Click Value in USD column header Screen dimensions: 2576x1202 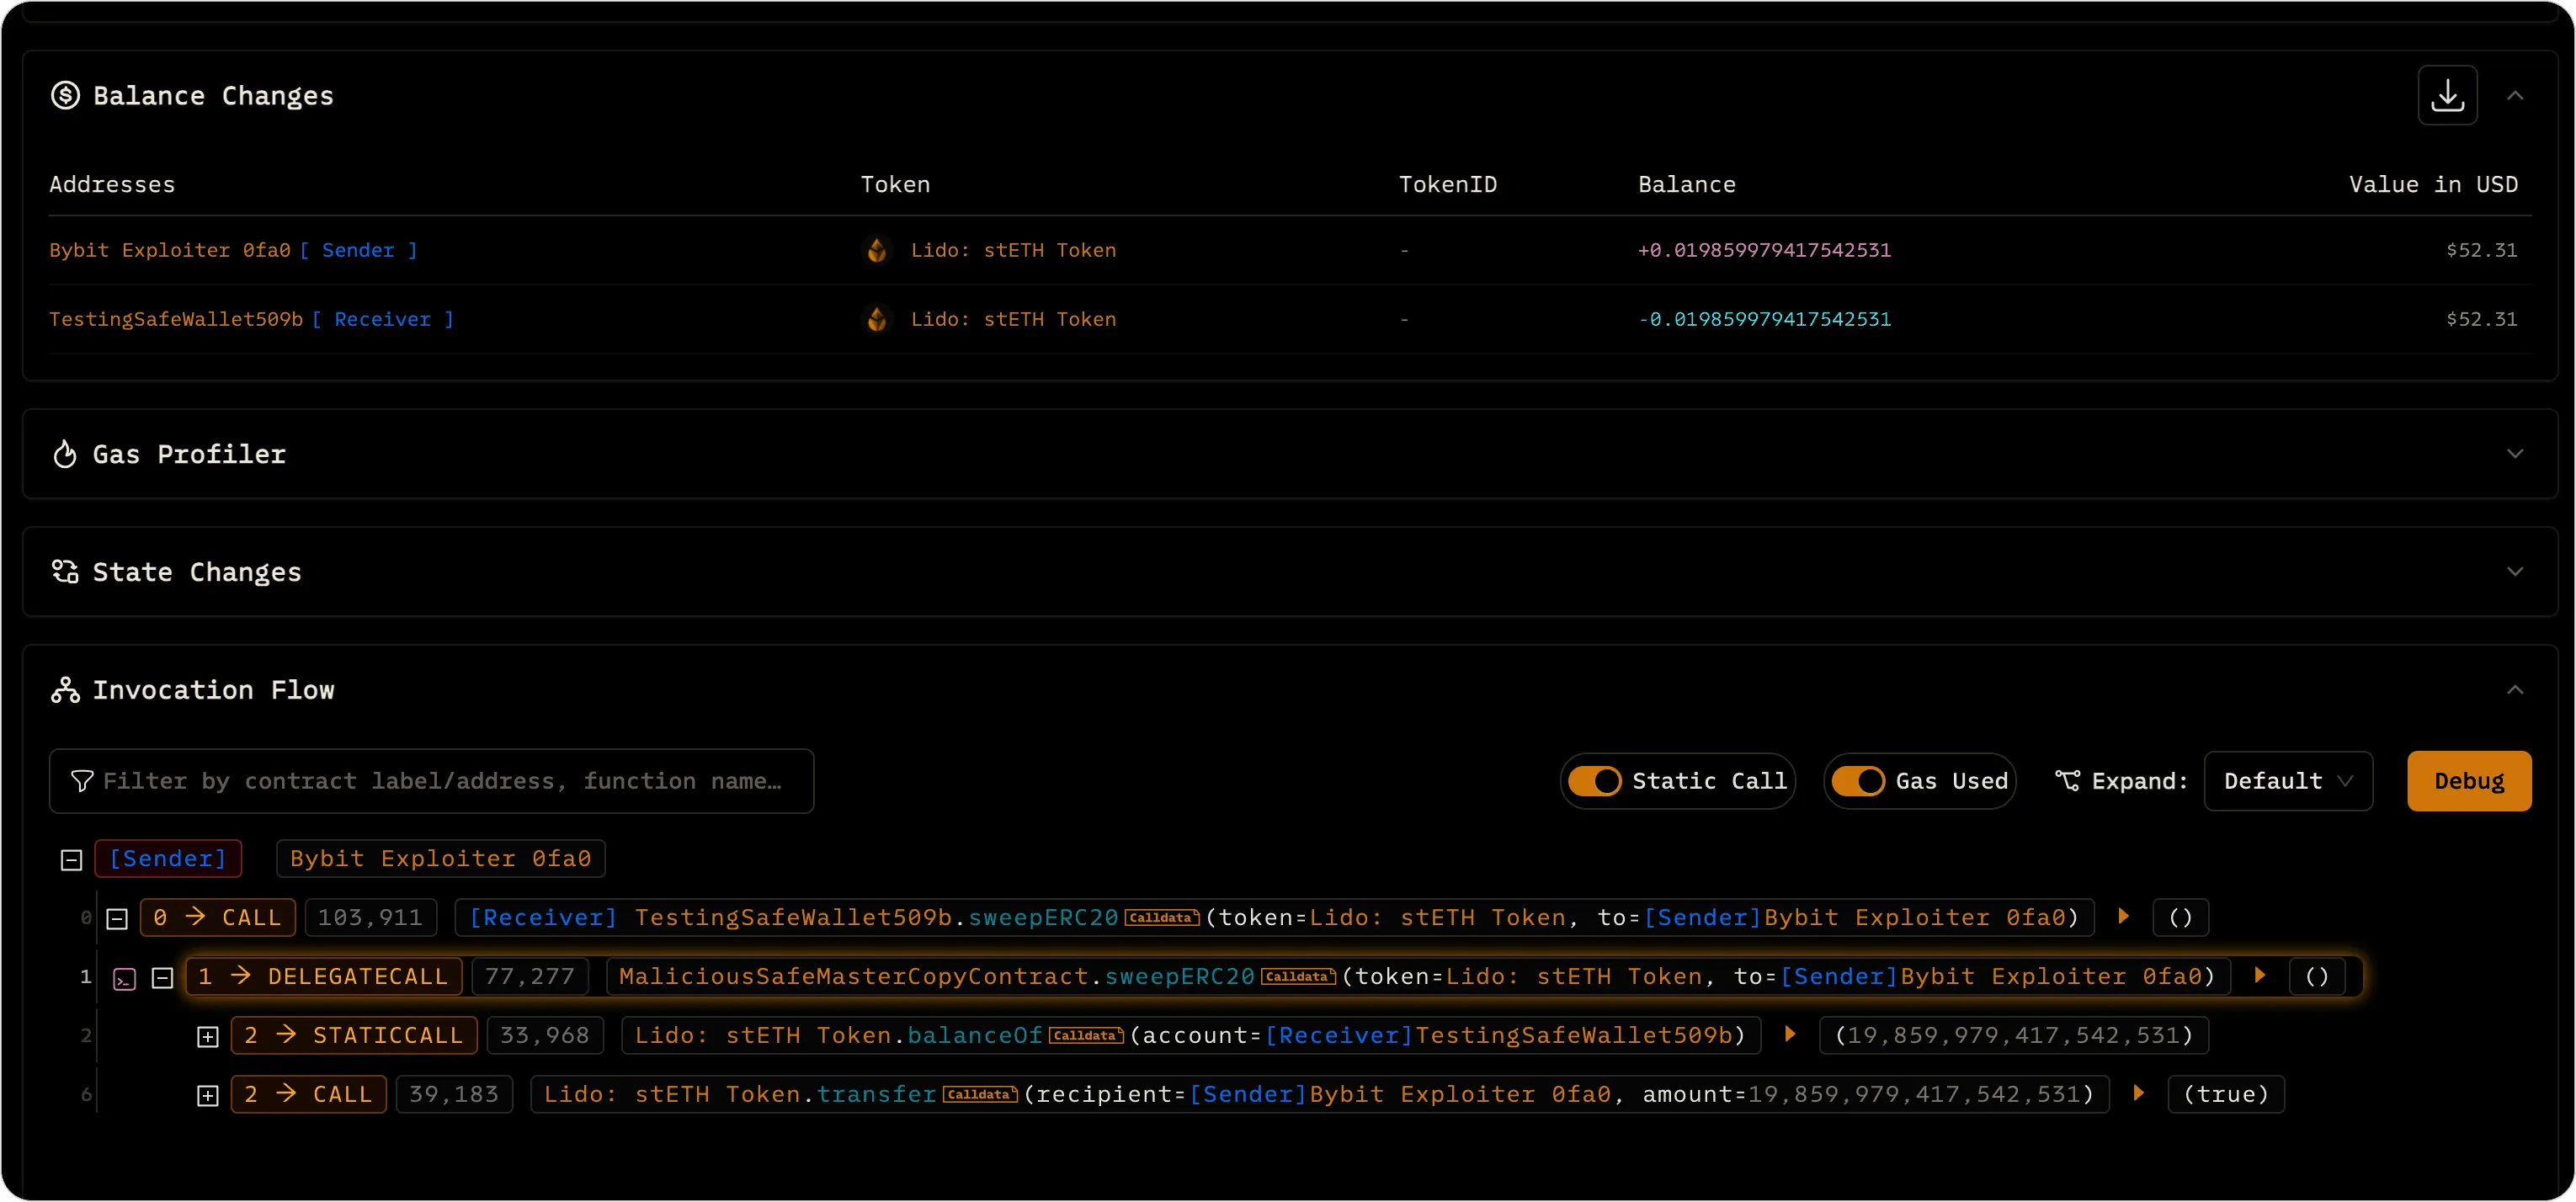2433,185
